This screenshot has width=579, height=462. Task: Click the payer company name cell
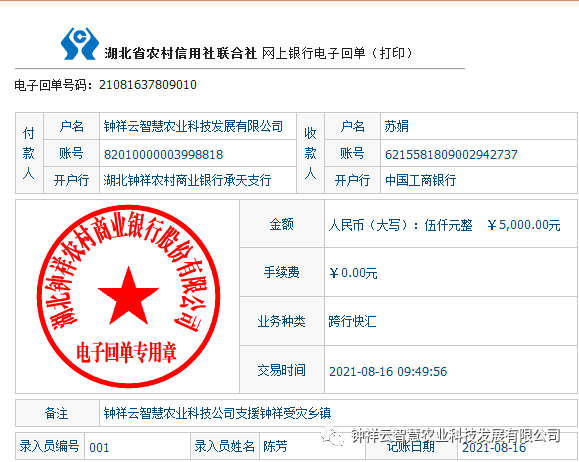click(198, 126)
